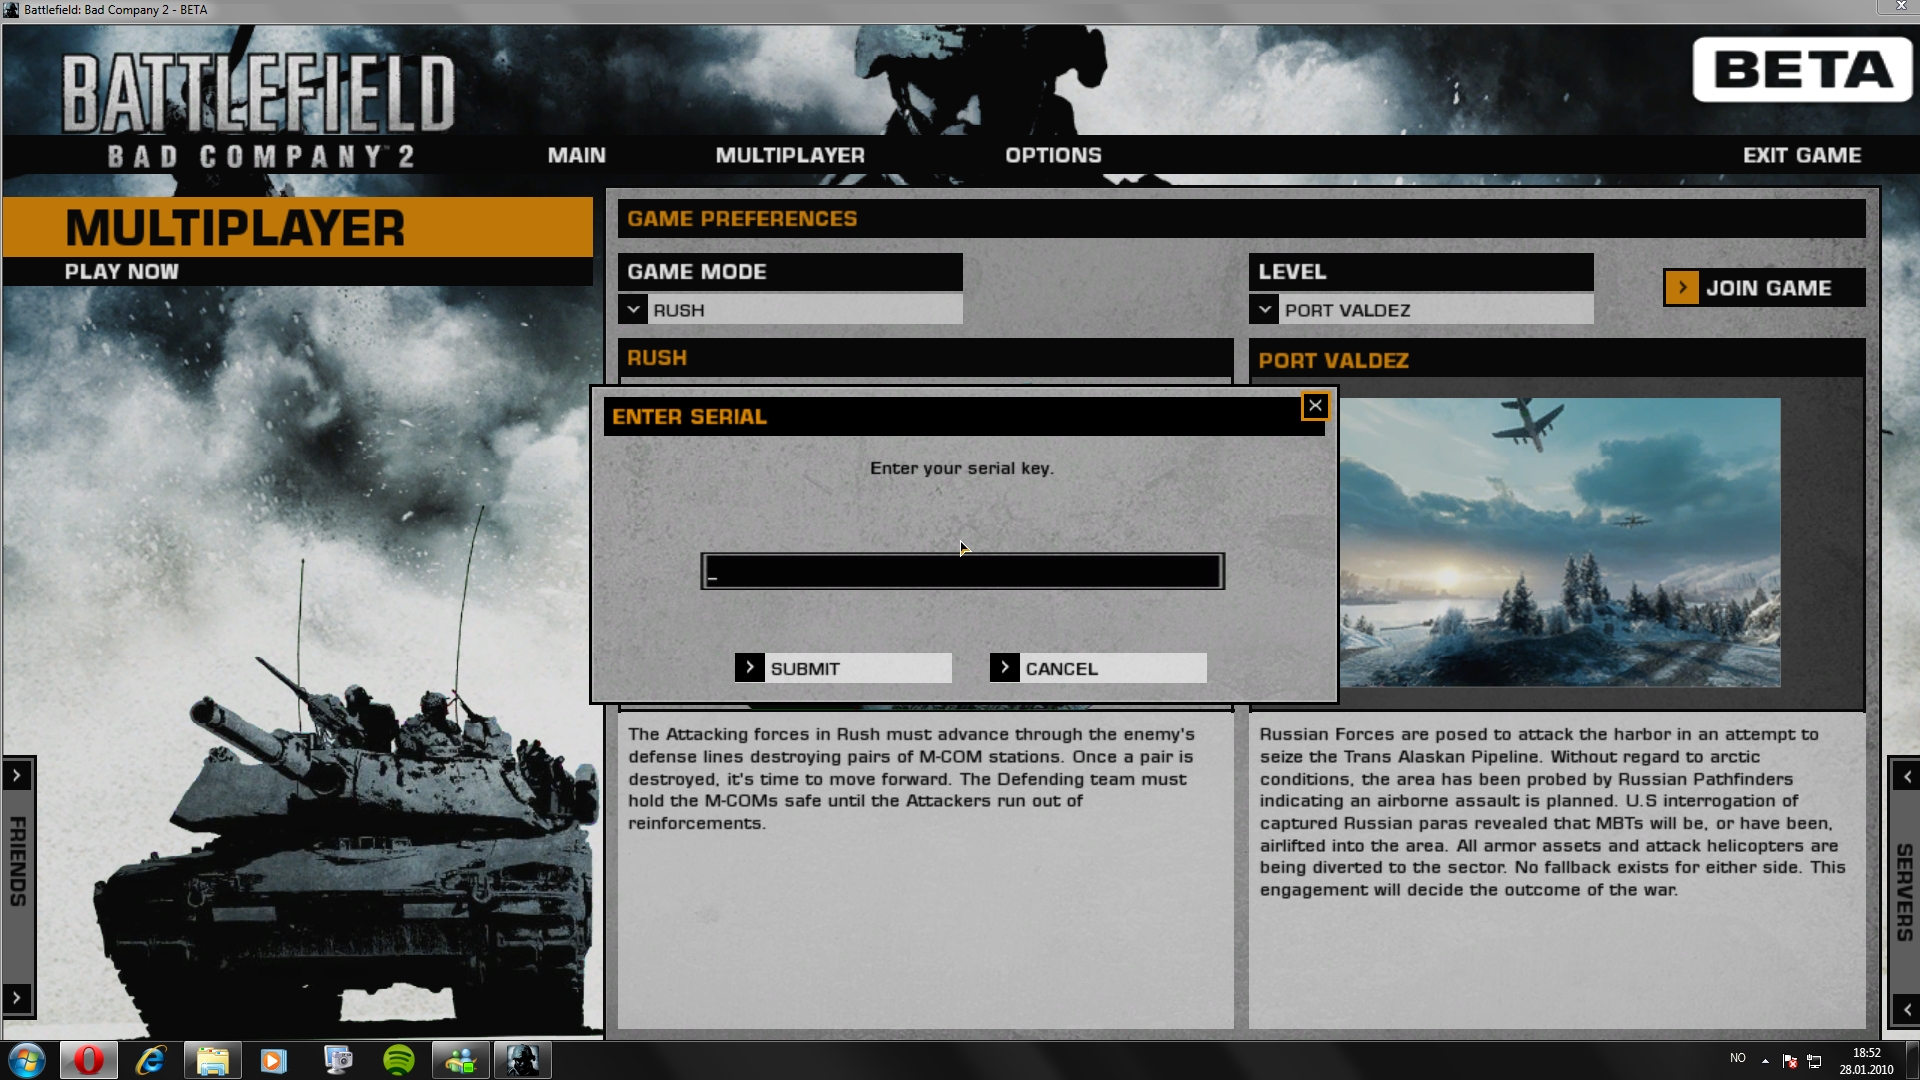Open the Action Center flag icon
Screen dimensions: 1920x1080
click(x=1790, y=1061)
